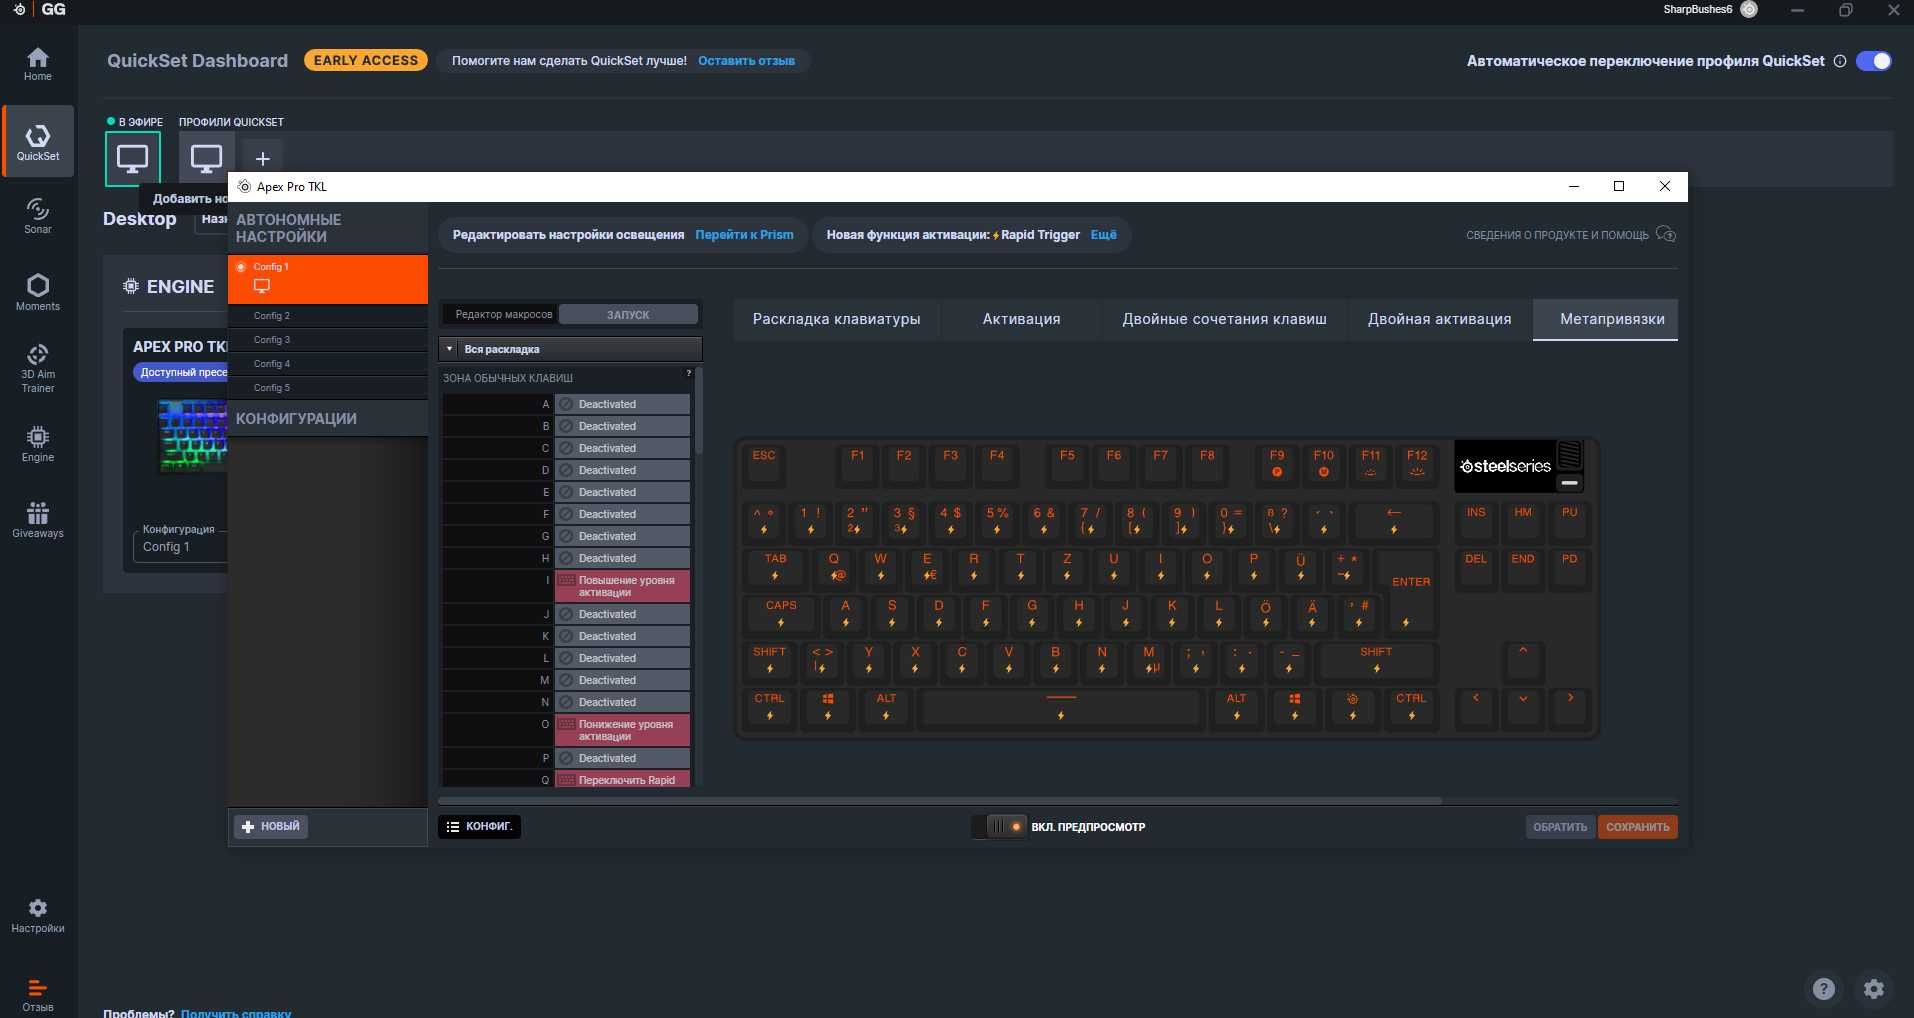Switch to Редактор макросов mode

pos(503,314)
